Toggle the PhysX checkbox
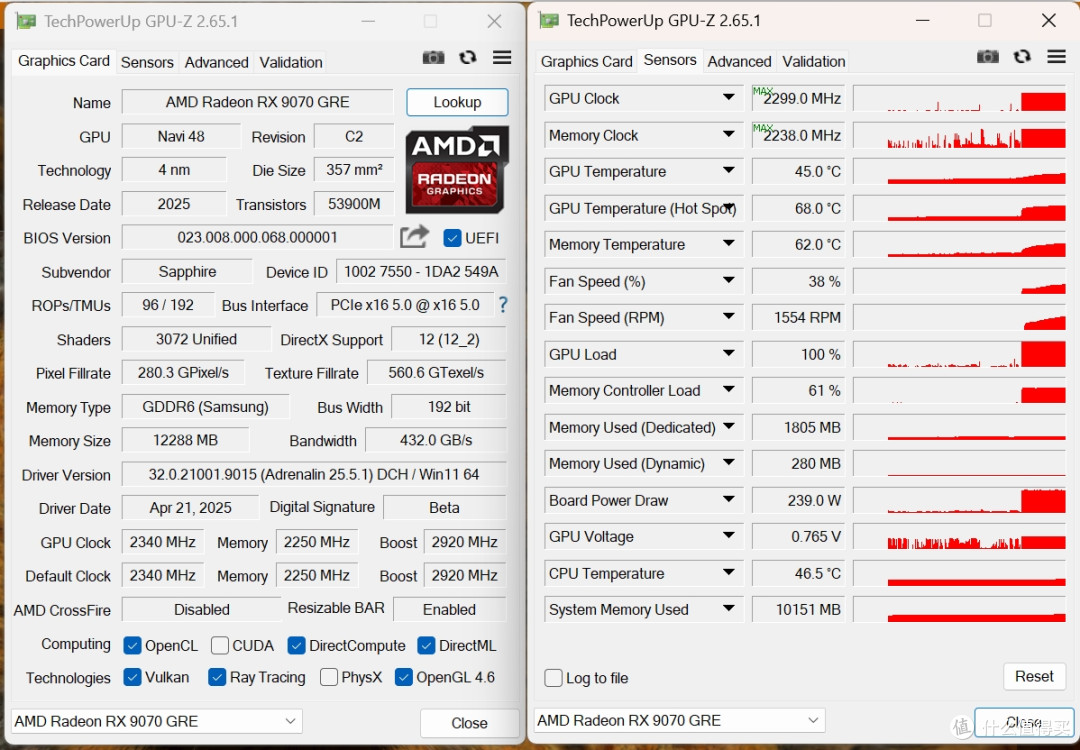The height and width of the screenshot is (750, 1080). pos(329,677)
